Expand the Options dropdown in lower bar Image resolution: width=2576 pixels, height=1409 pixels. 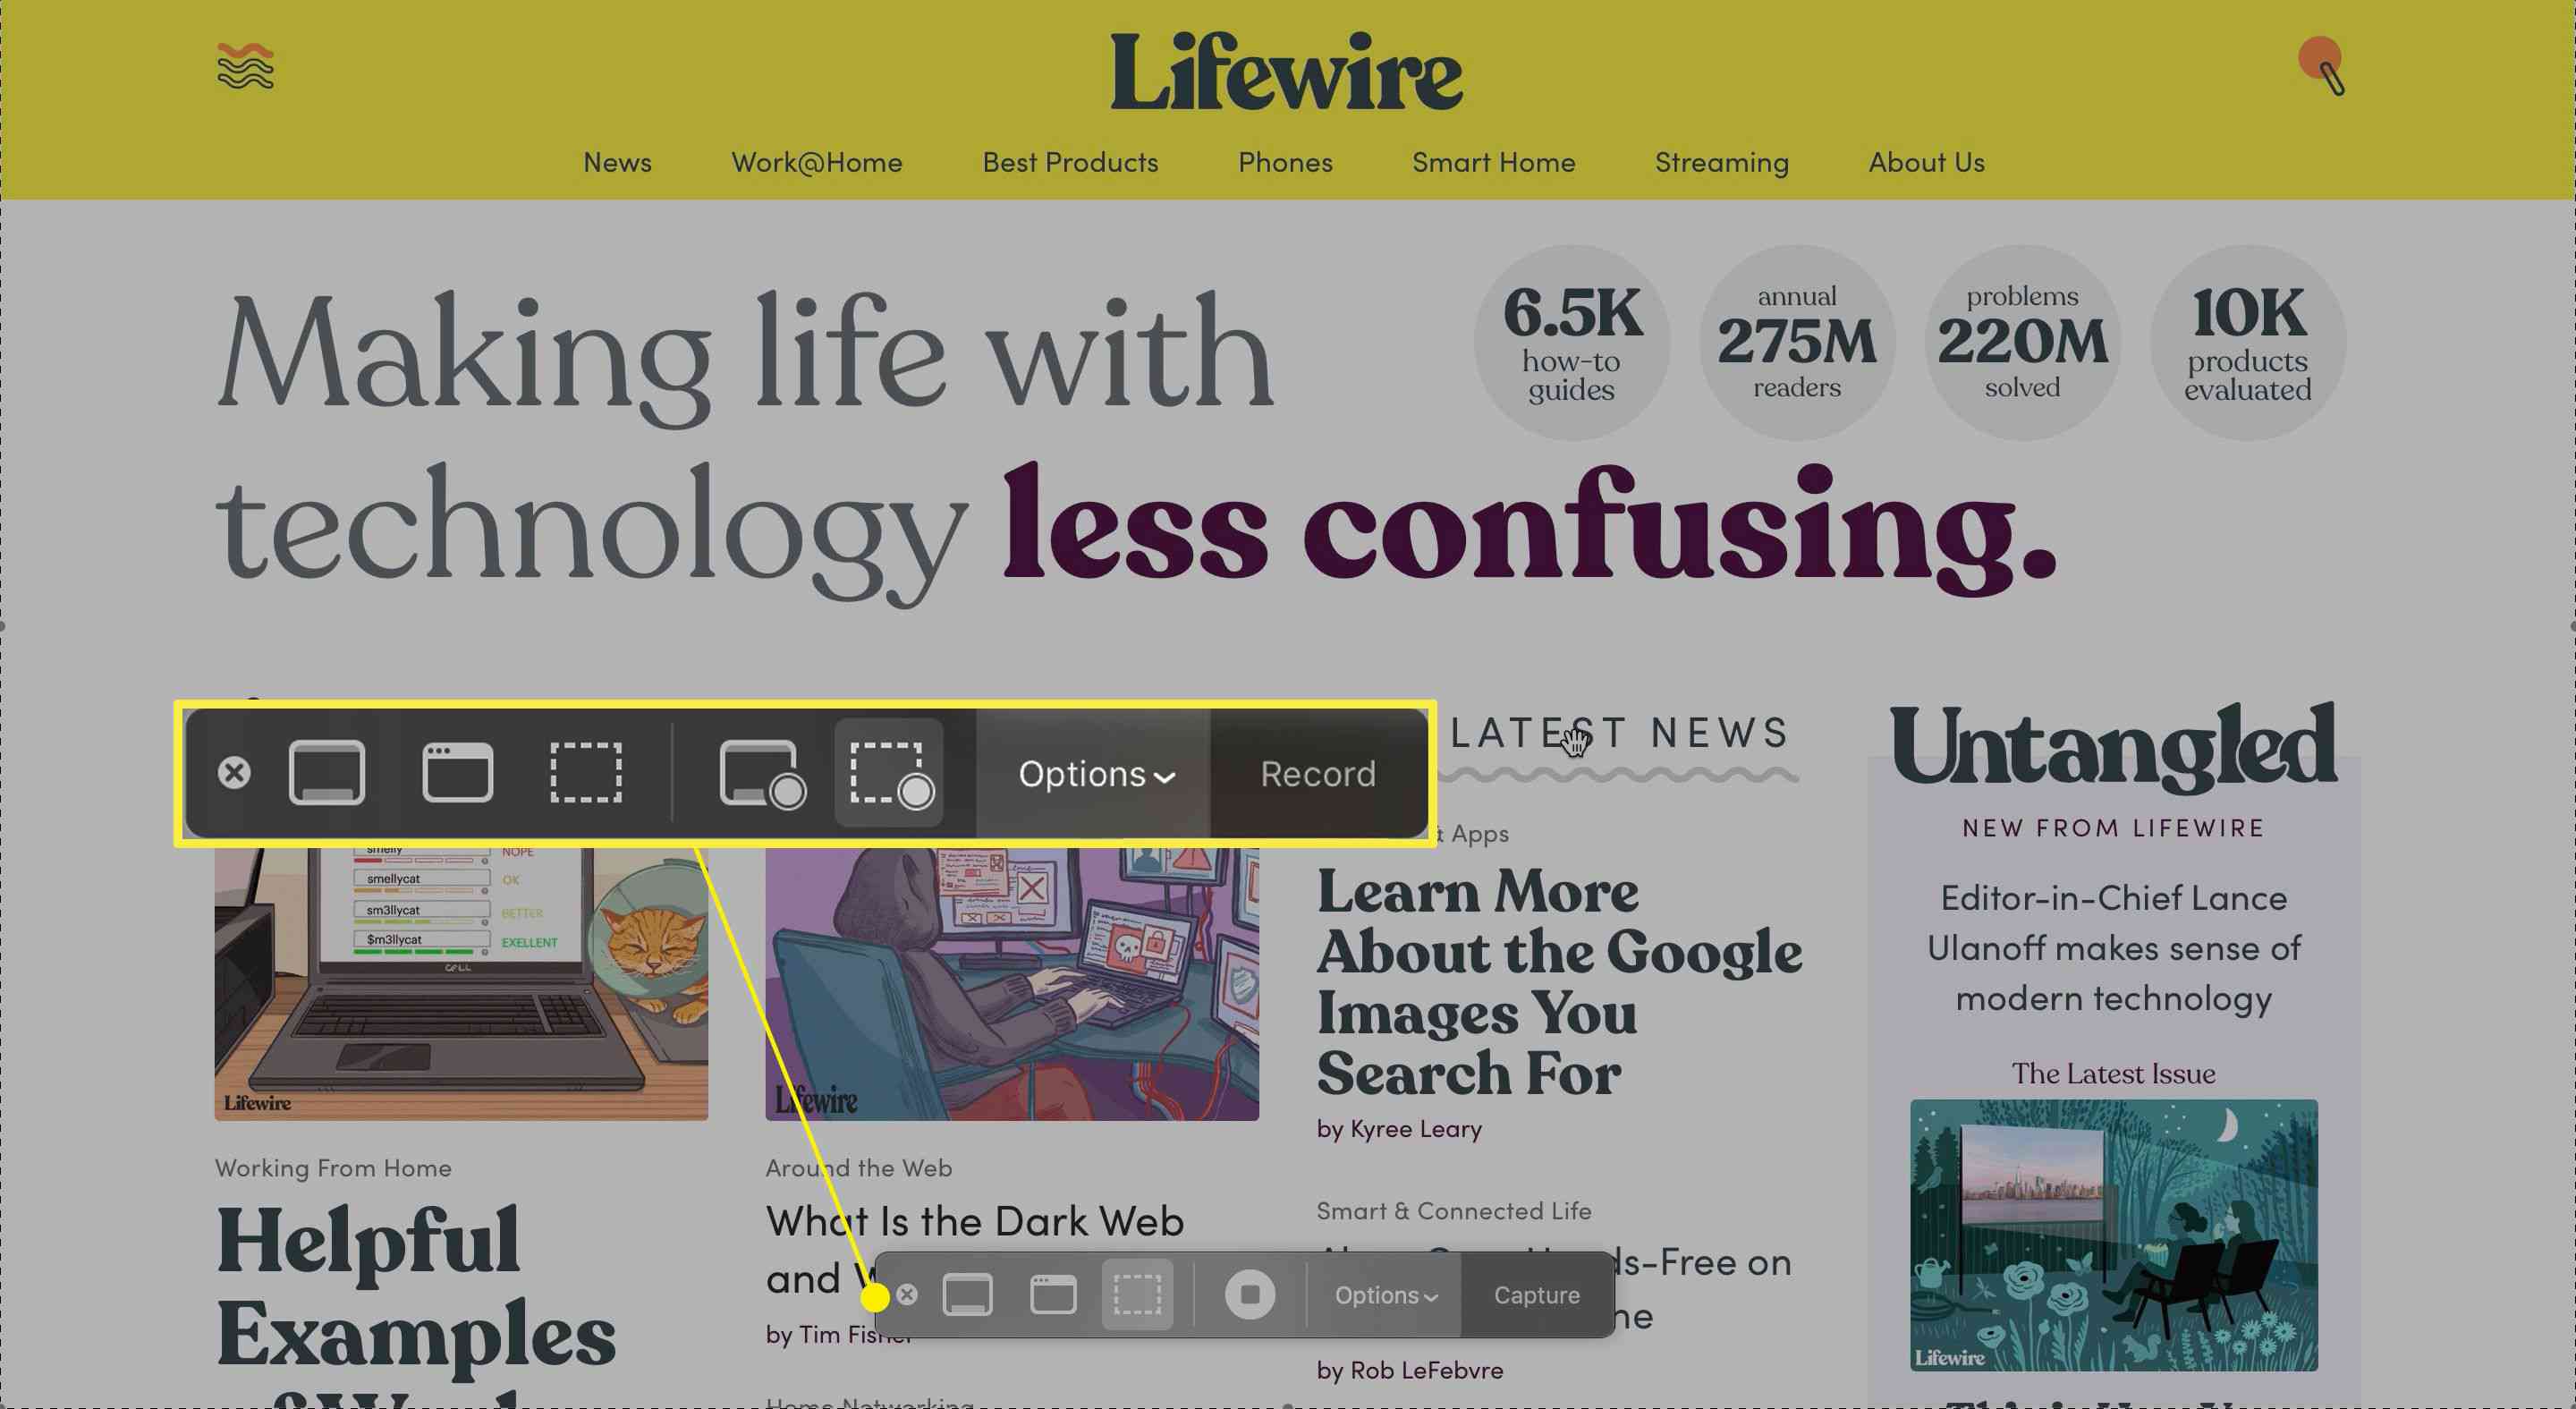pos(1383,1296)
